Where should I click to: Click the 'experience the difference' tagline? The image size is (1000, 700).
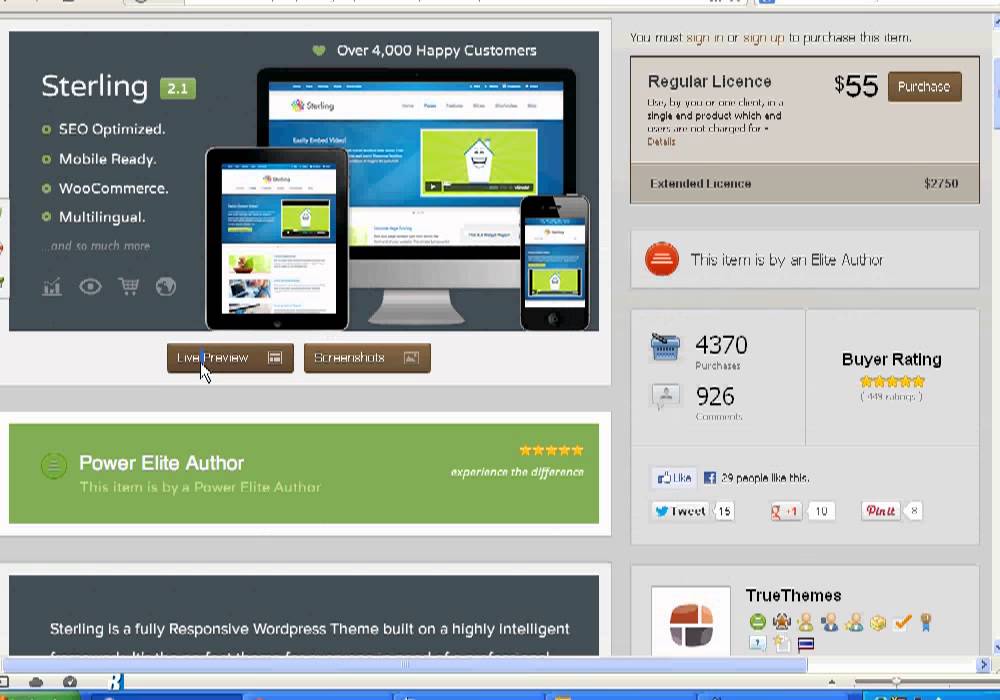(x=517, y=472)
